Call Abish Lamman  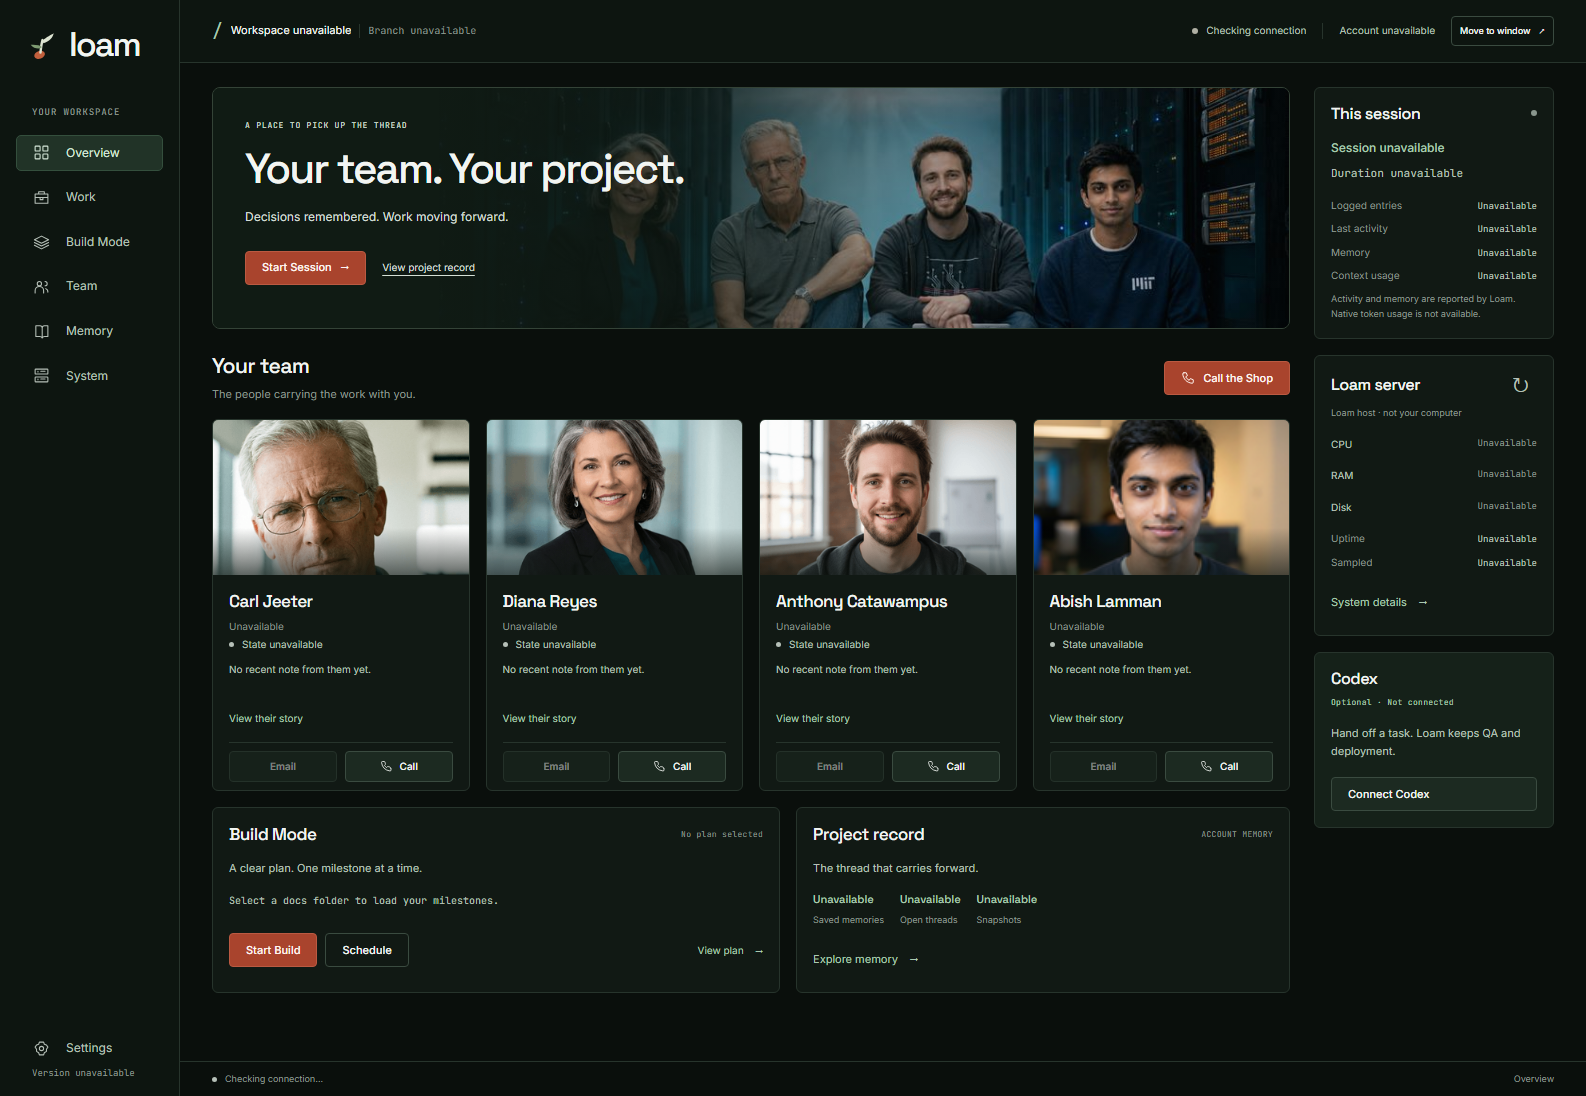pyautogui.click(x=1219, y=767)
